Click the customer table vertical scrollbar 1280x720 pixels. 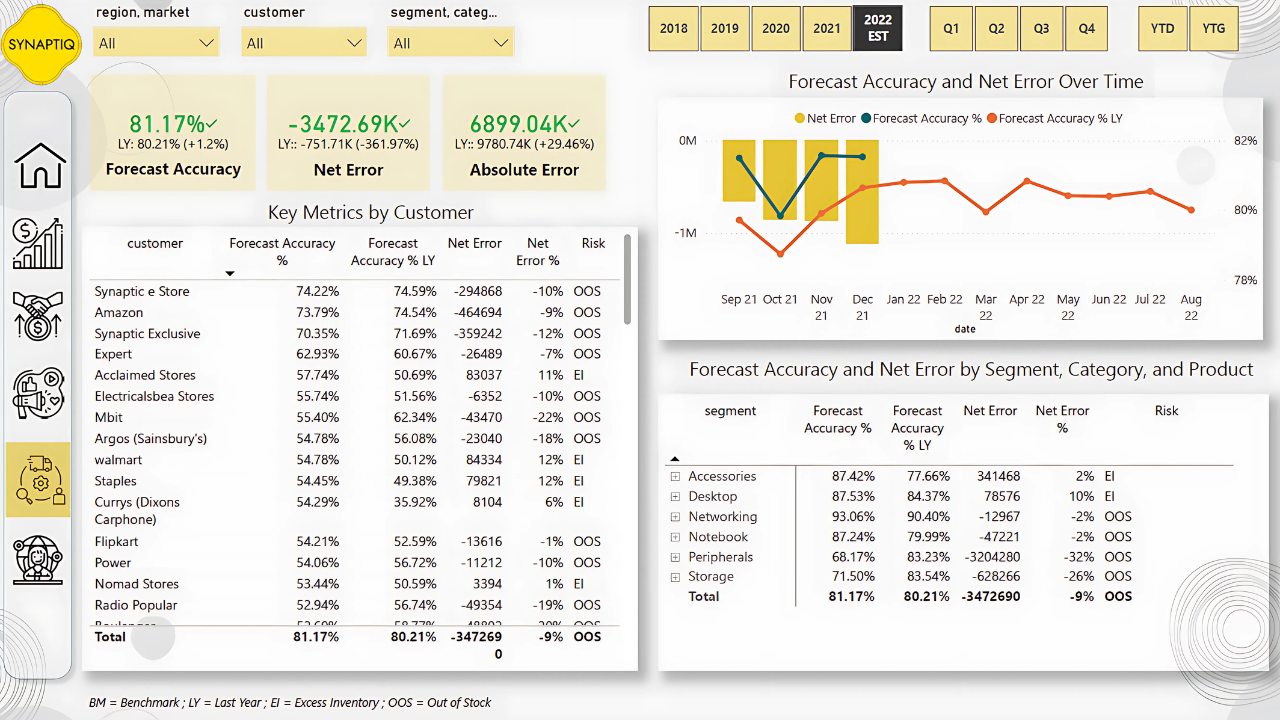click(627, 280)
